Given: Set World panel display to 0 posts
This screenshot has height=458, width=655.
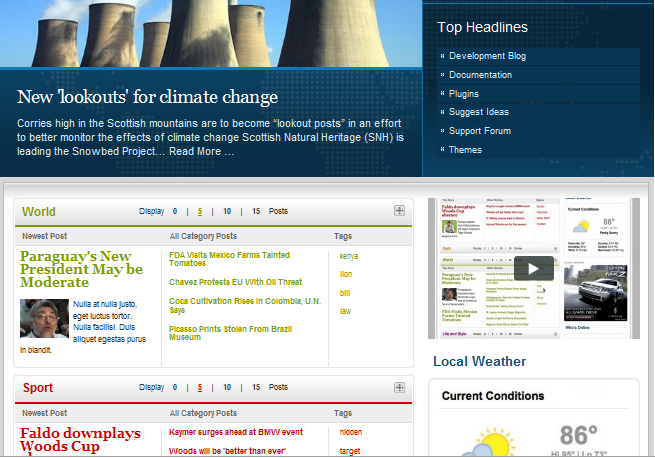Looking at the screenshot, I should [175, 211].
